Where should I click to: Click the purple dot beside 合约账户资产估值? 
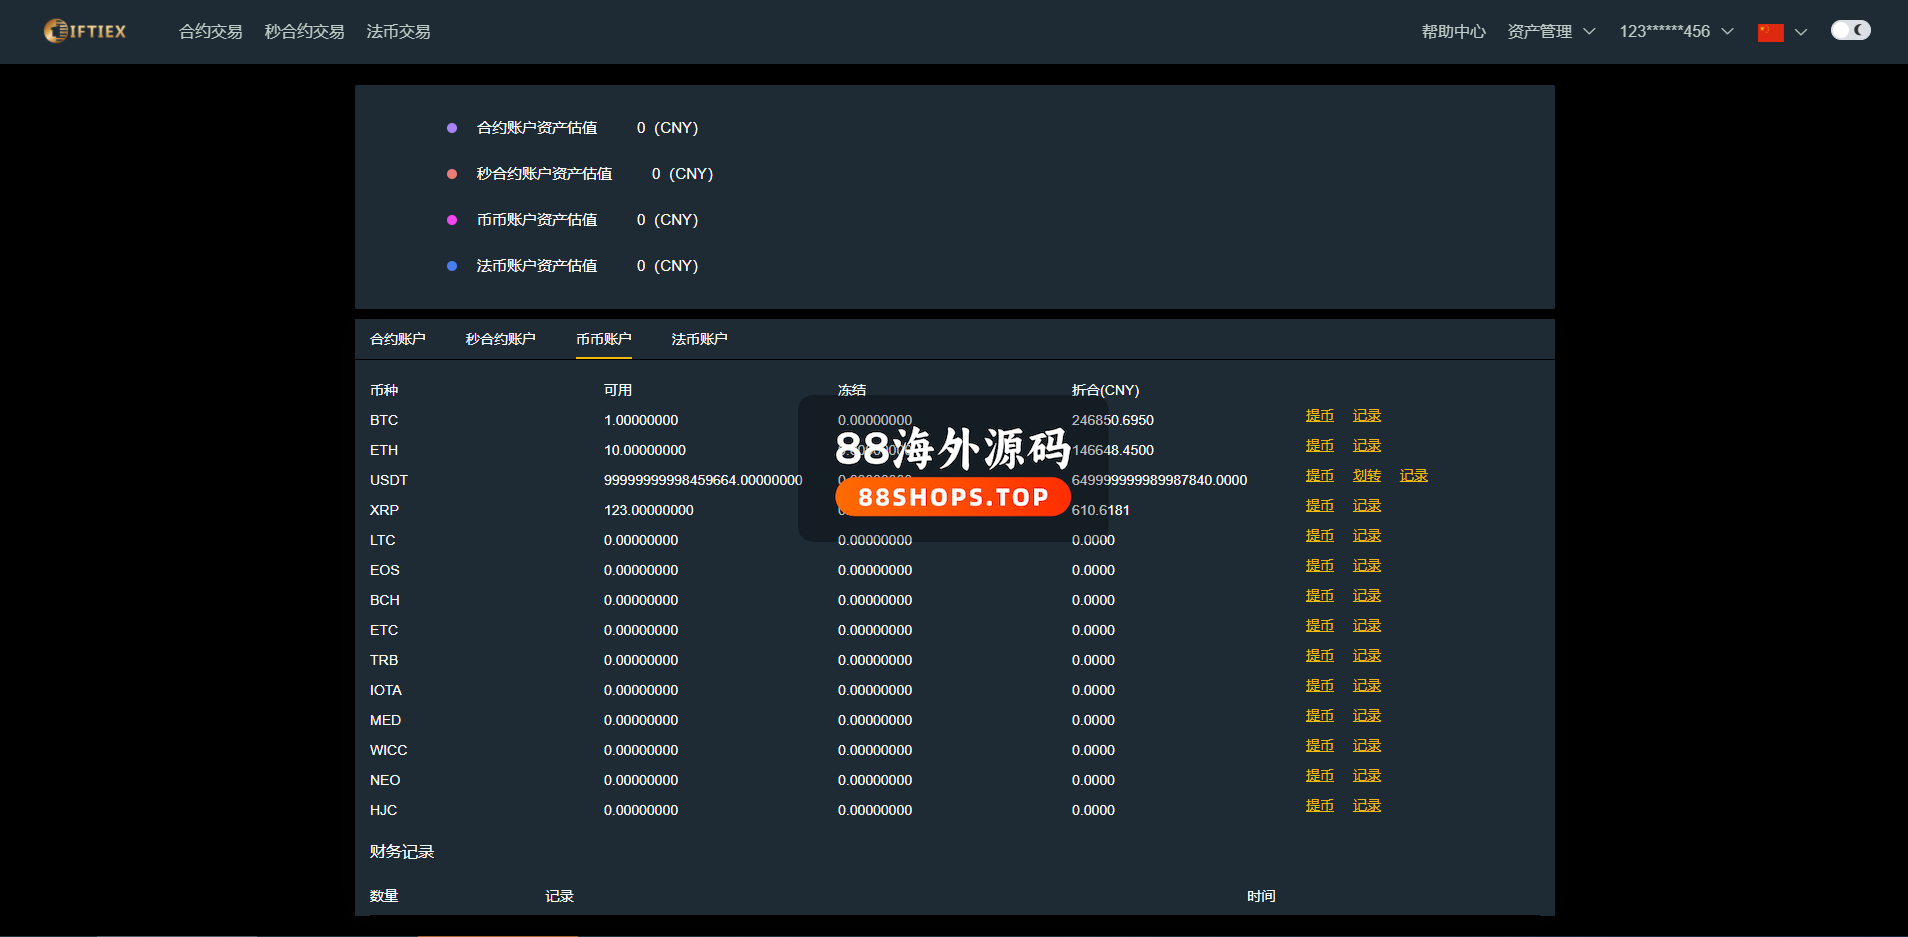click(x=452, y=128)
